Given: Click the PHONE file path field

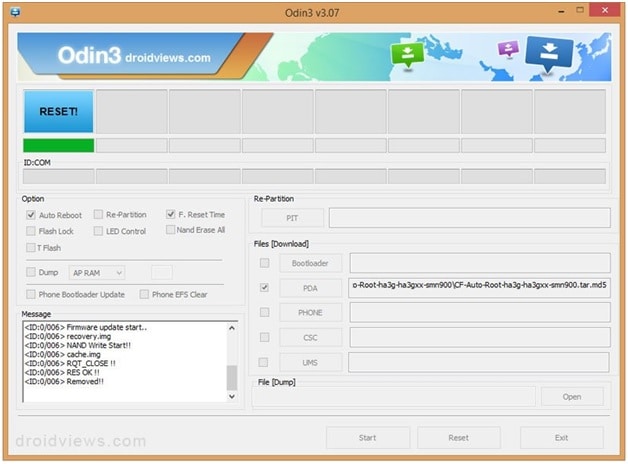Looking at the screenshot, I should click(480, 312).
